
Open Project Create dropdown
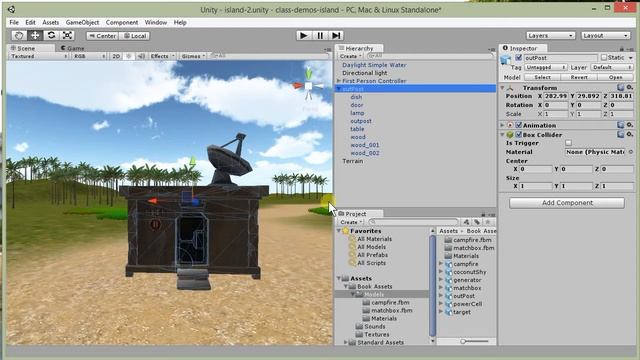pos(351,222)
